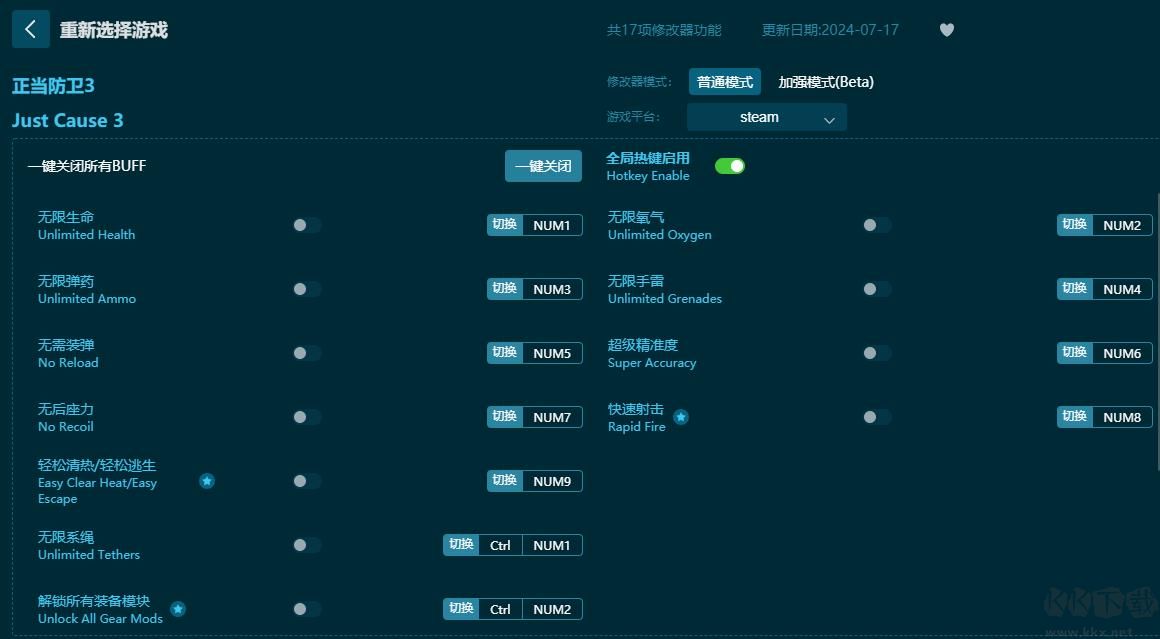The width and height of the screenshot is (1160, 639).
Task: Click the heart icon to favorite this trainer
Action: pos(946,30)
